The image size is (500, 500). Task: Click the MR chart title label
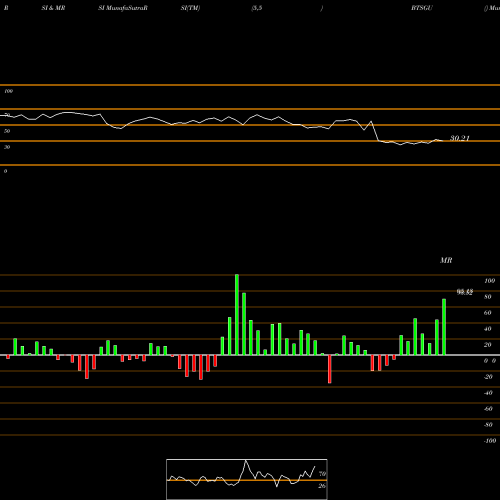click(446, 260)
